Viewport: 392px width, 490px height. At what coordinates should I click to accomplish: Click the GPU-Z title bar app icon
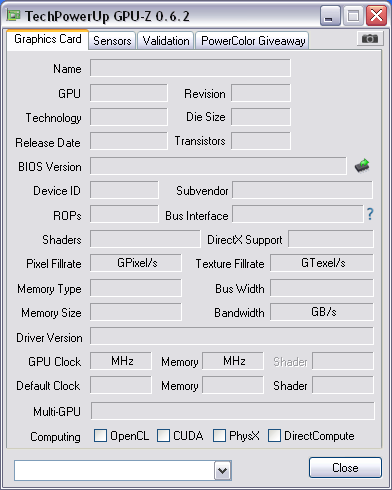click(x=13, y=15)
